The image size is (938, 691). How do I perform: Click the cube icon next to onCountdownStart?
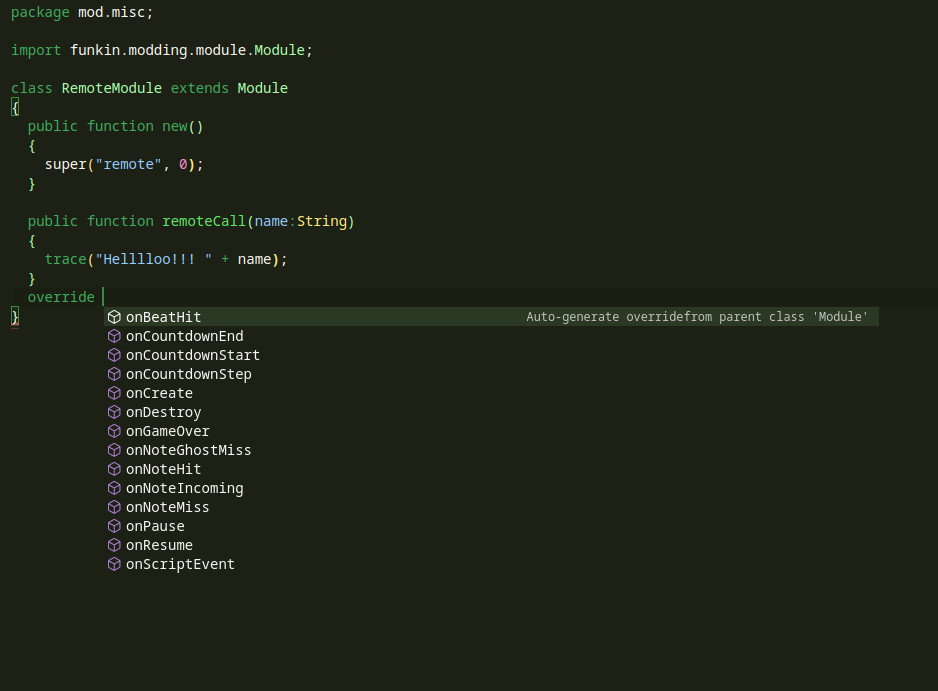tap(114, 355)
